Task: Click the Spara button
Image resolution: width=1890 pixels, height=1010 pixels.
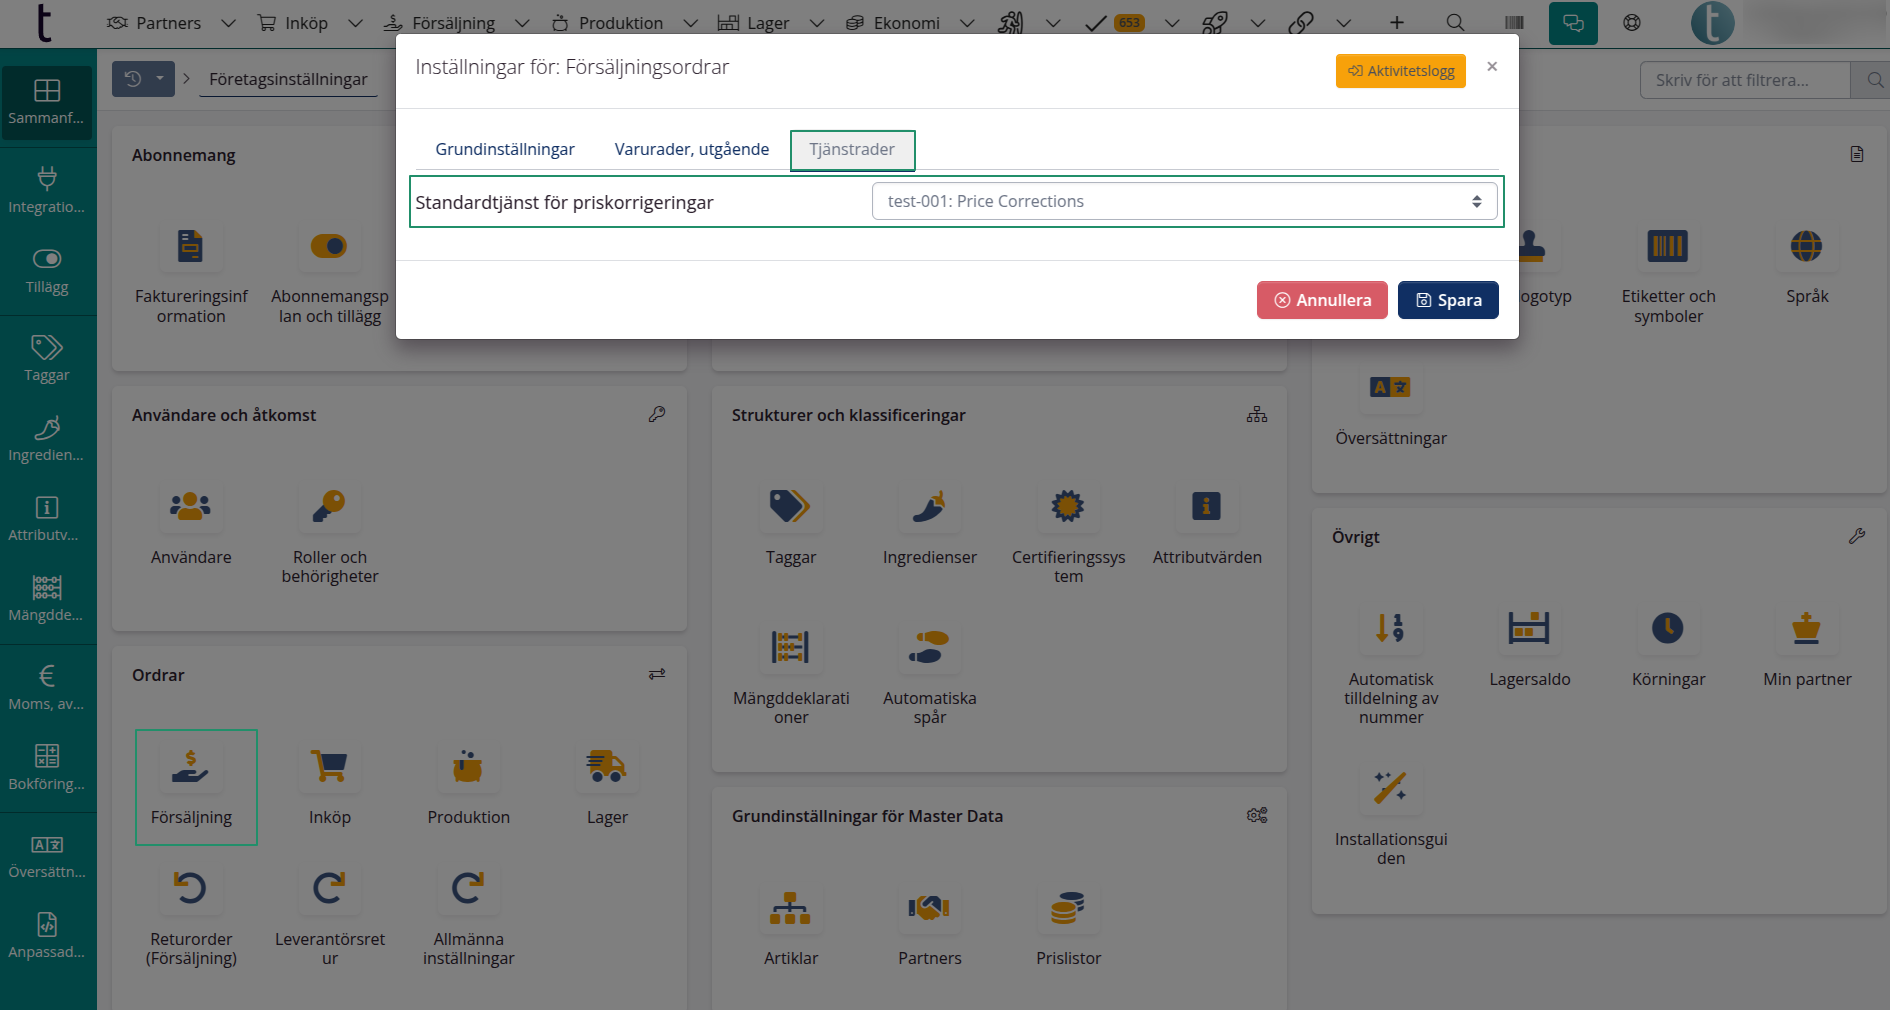Action: coord(1447,300)
